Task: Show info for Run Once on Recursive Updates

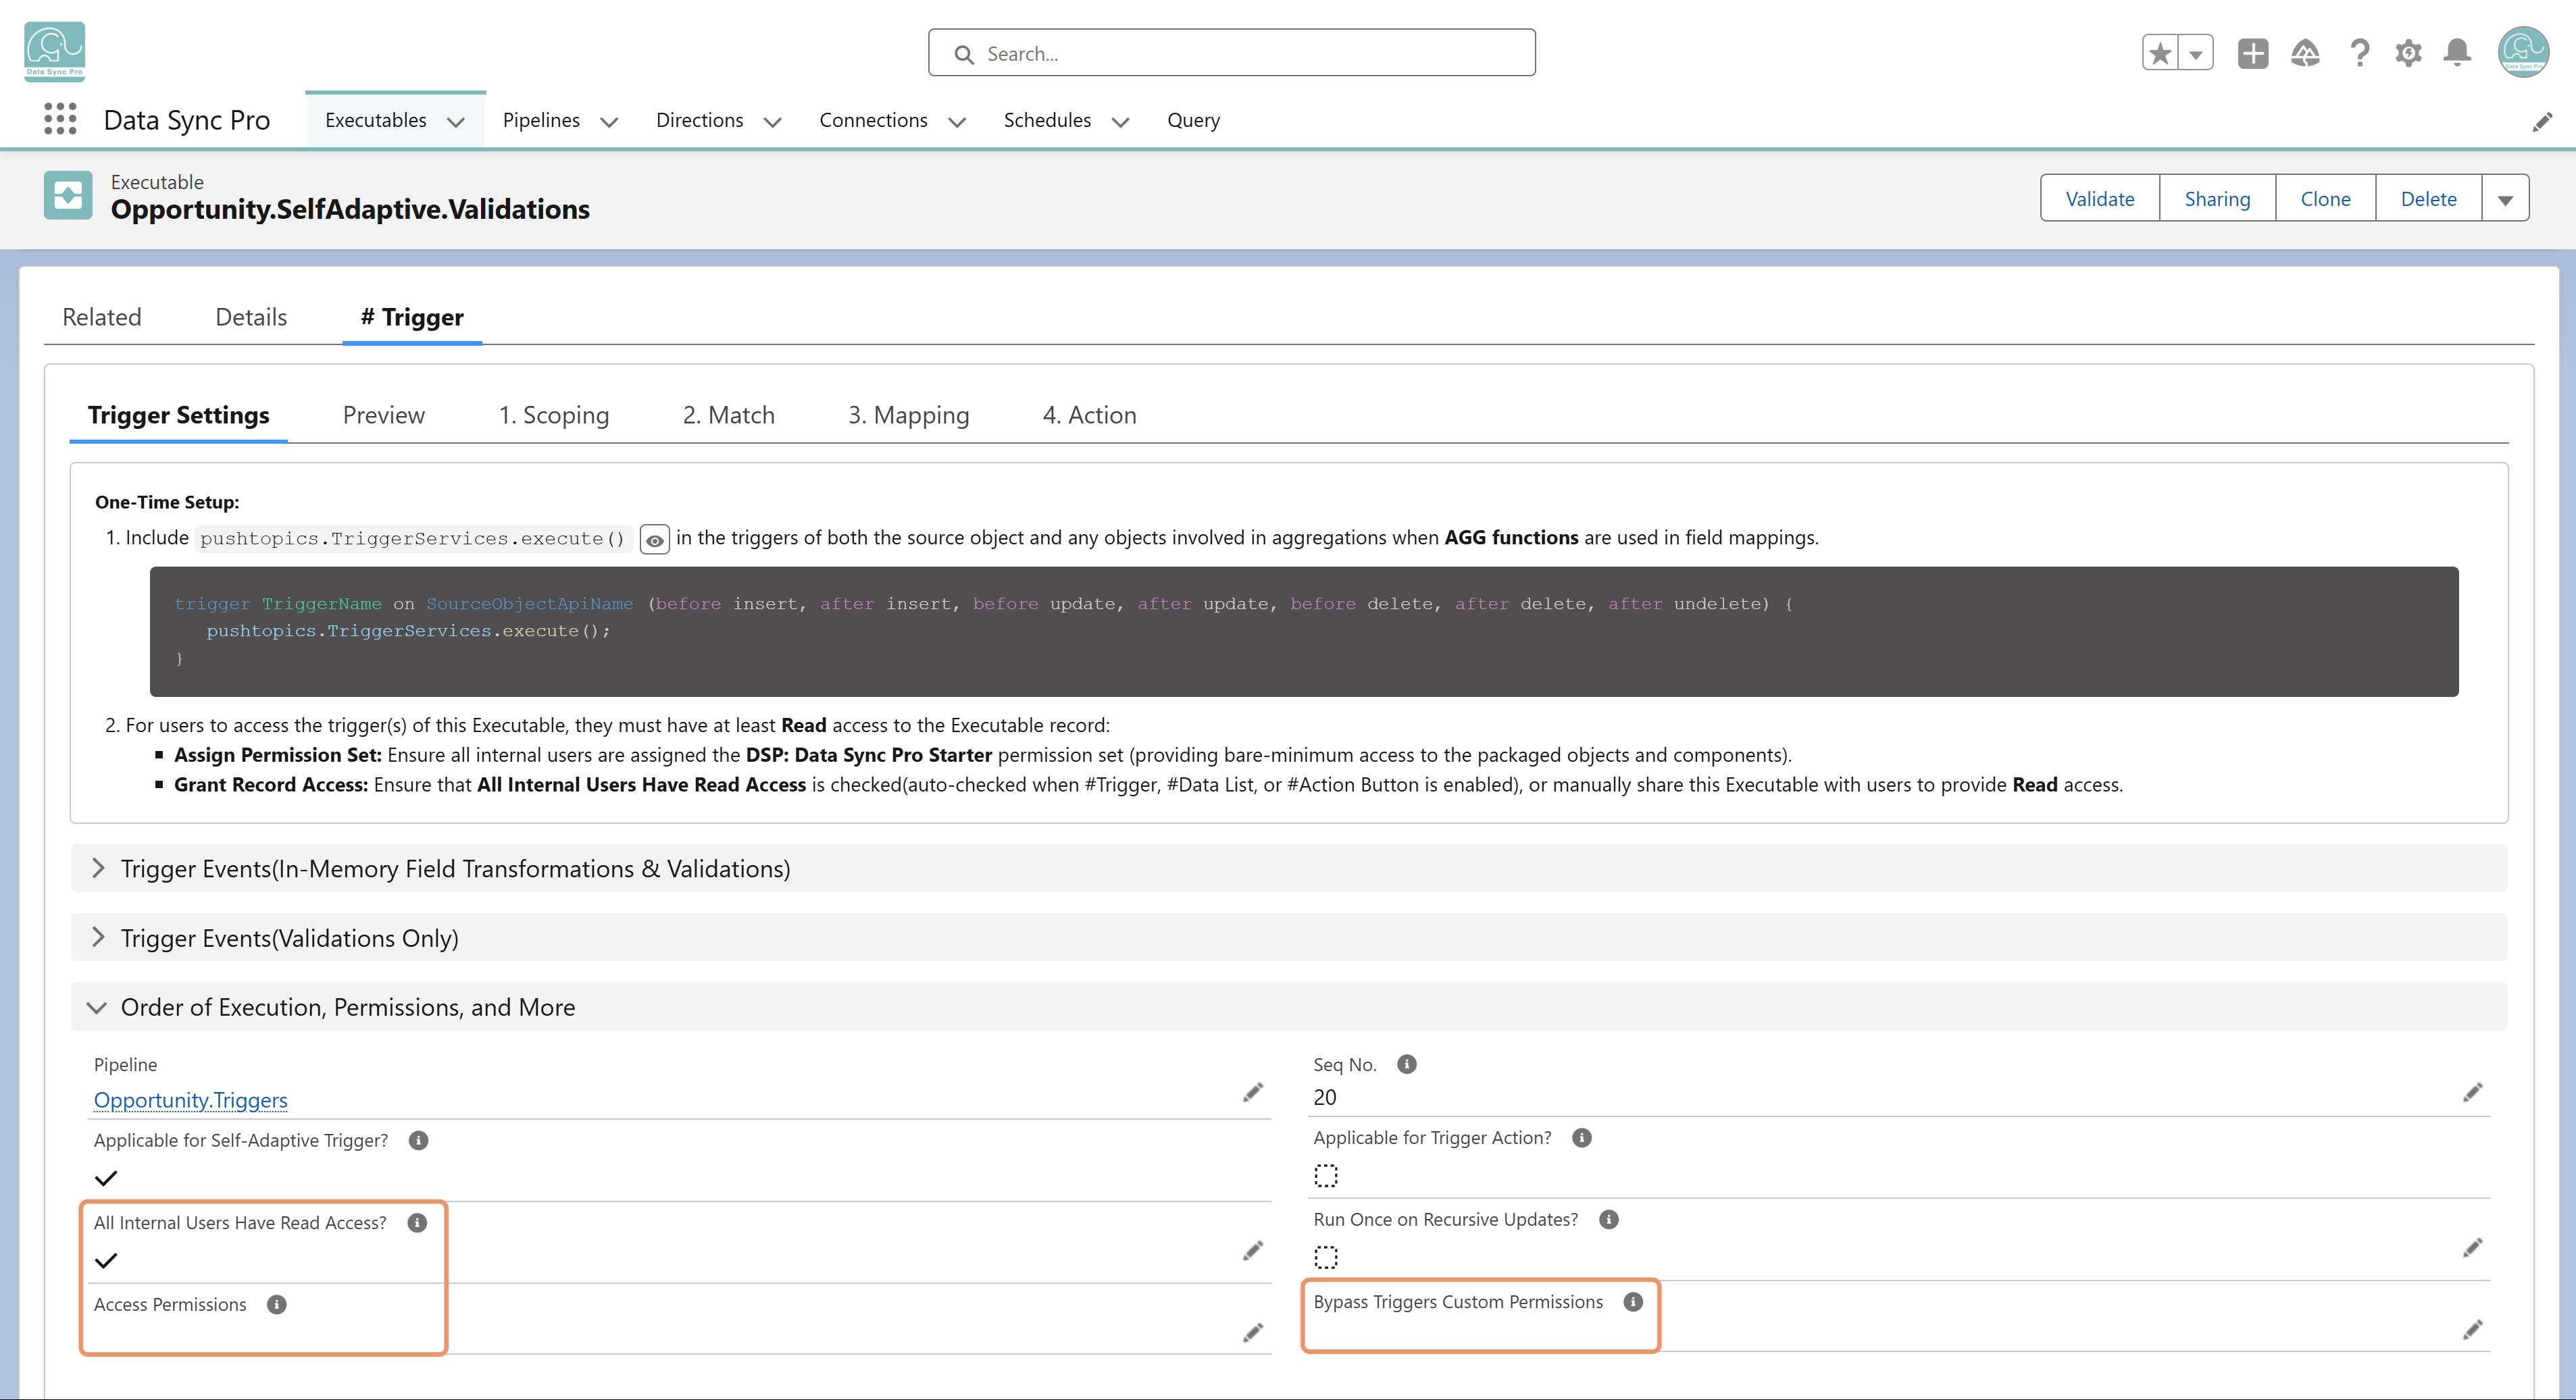Action: click(x=1609, y=1219)
